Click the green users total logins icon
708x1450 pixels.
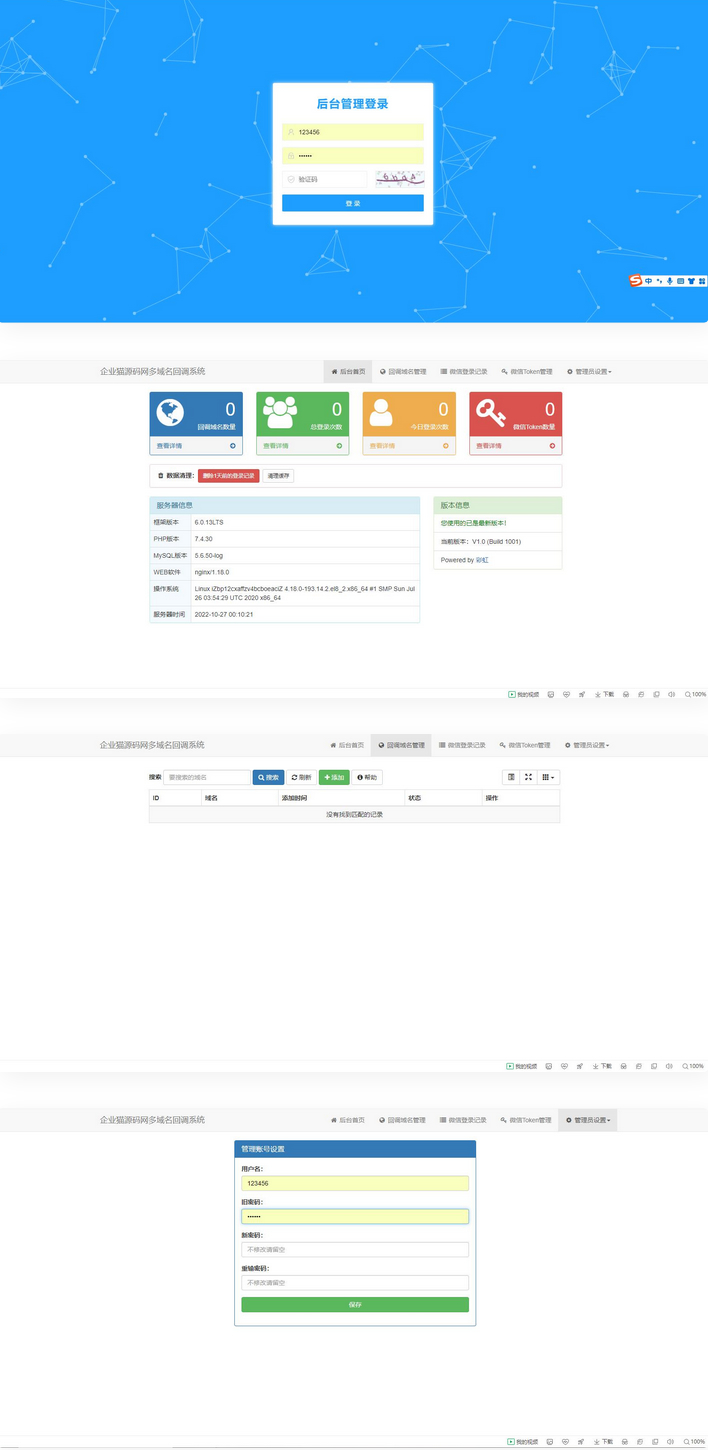tap(280, 413)
